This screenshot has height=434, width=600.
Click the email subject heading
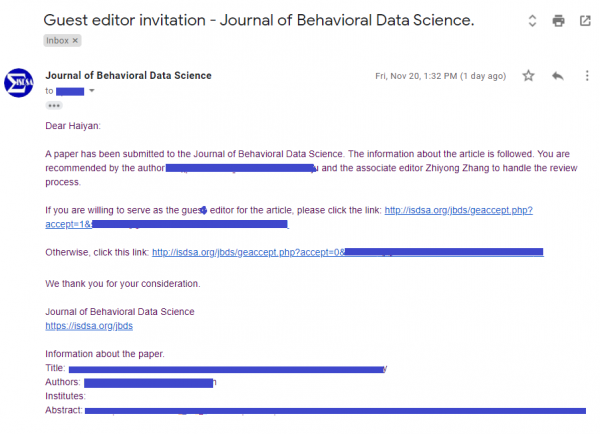259,20
